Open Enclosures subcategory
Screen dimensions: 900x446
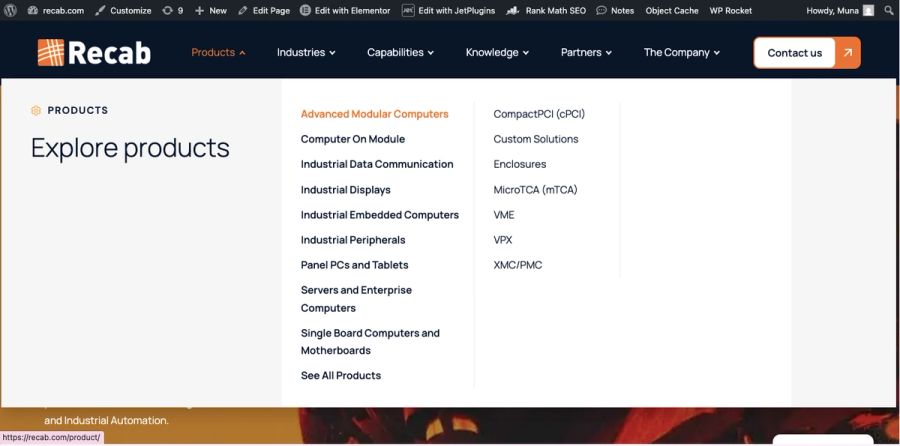tap(519, 164)
